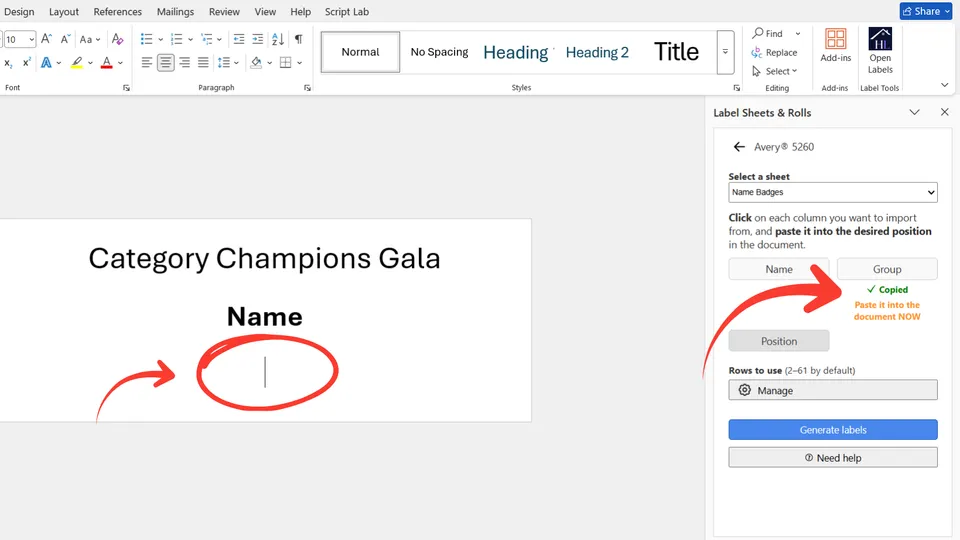960x540 pixels.
Task: Start a multilevel list
Action: click(x=207, y=39)
